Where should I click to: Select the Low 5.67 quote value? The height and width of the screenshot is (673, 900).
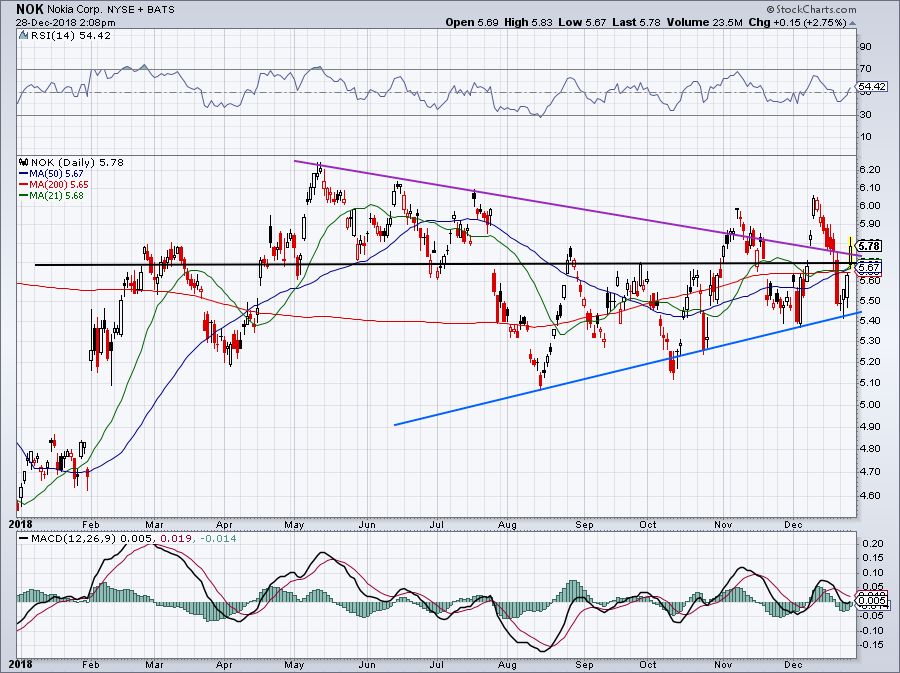coord(581,22)
